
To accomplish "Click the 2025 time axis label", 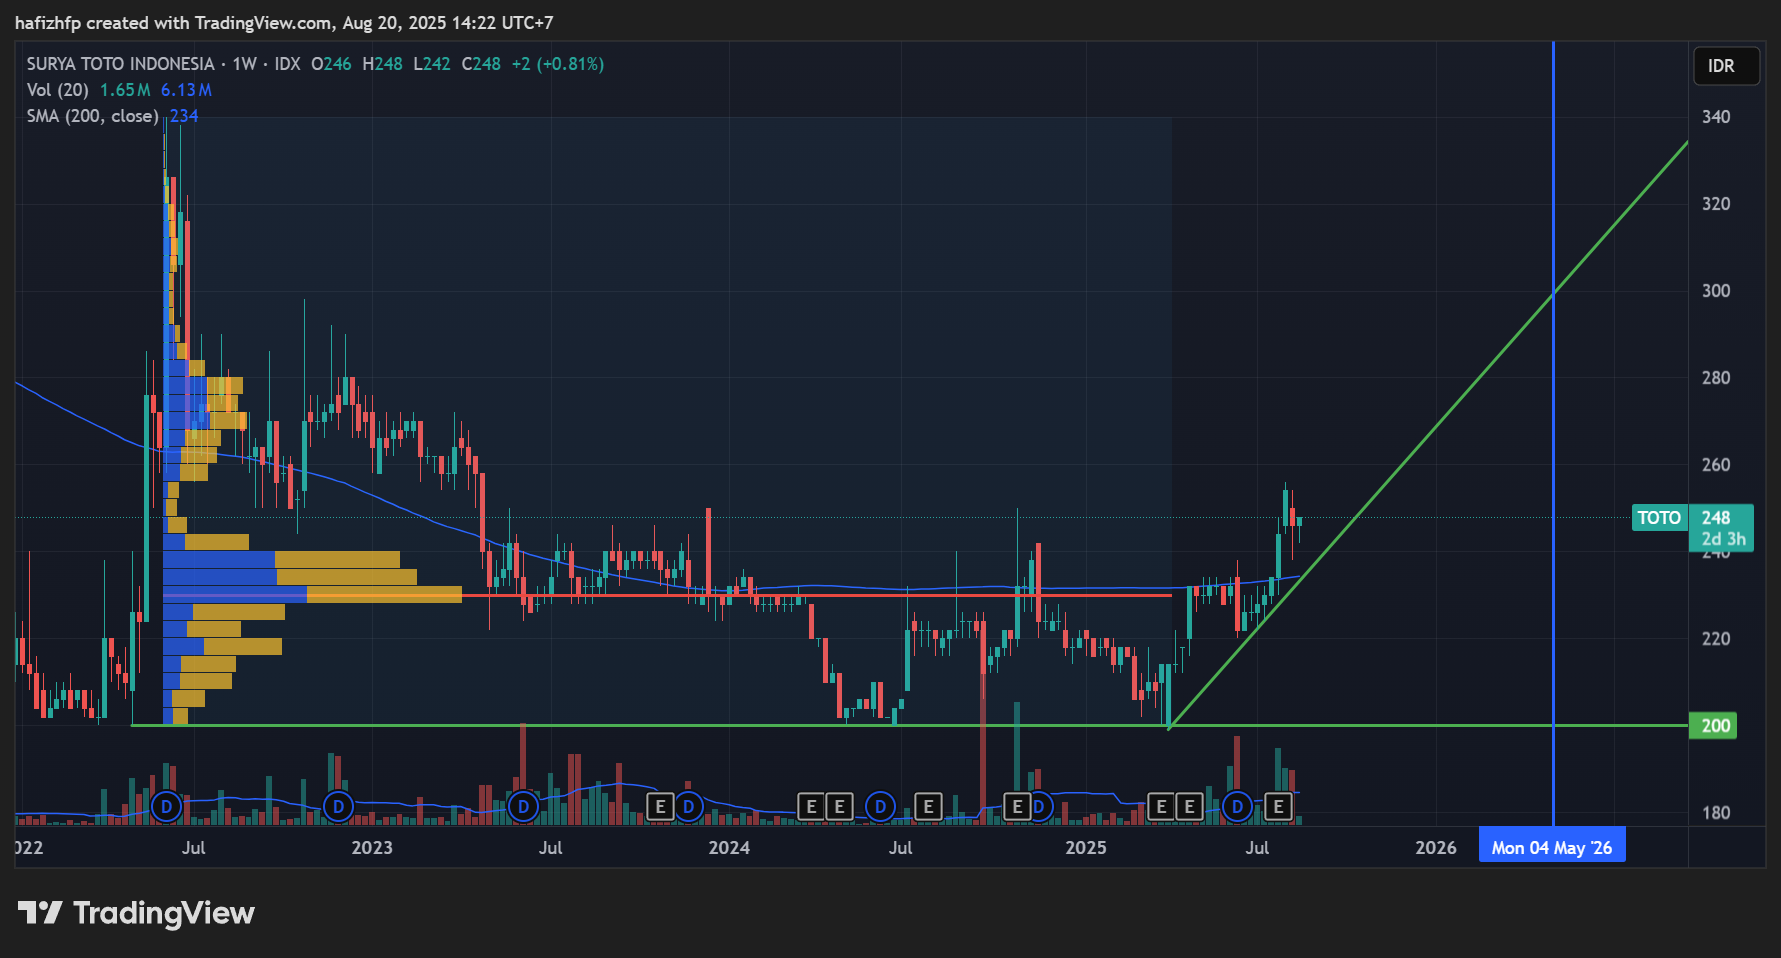I will 1086,848.
